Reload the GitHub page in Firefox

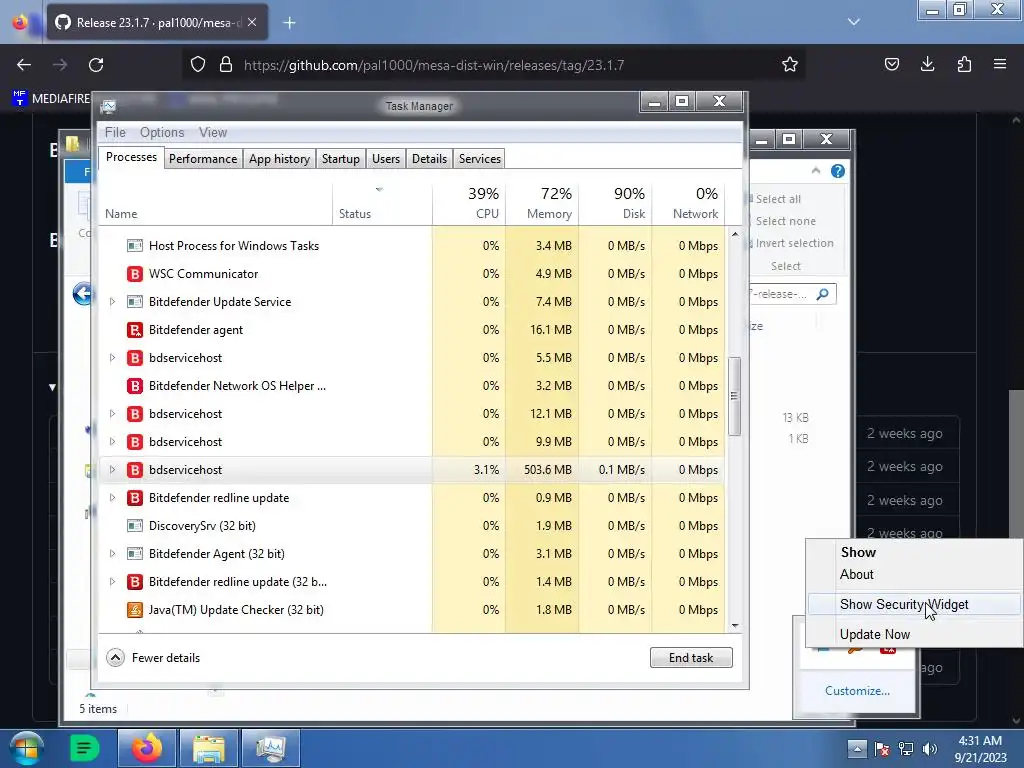[x=96, y=65]
